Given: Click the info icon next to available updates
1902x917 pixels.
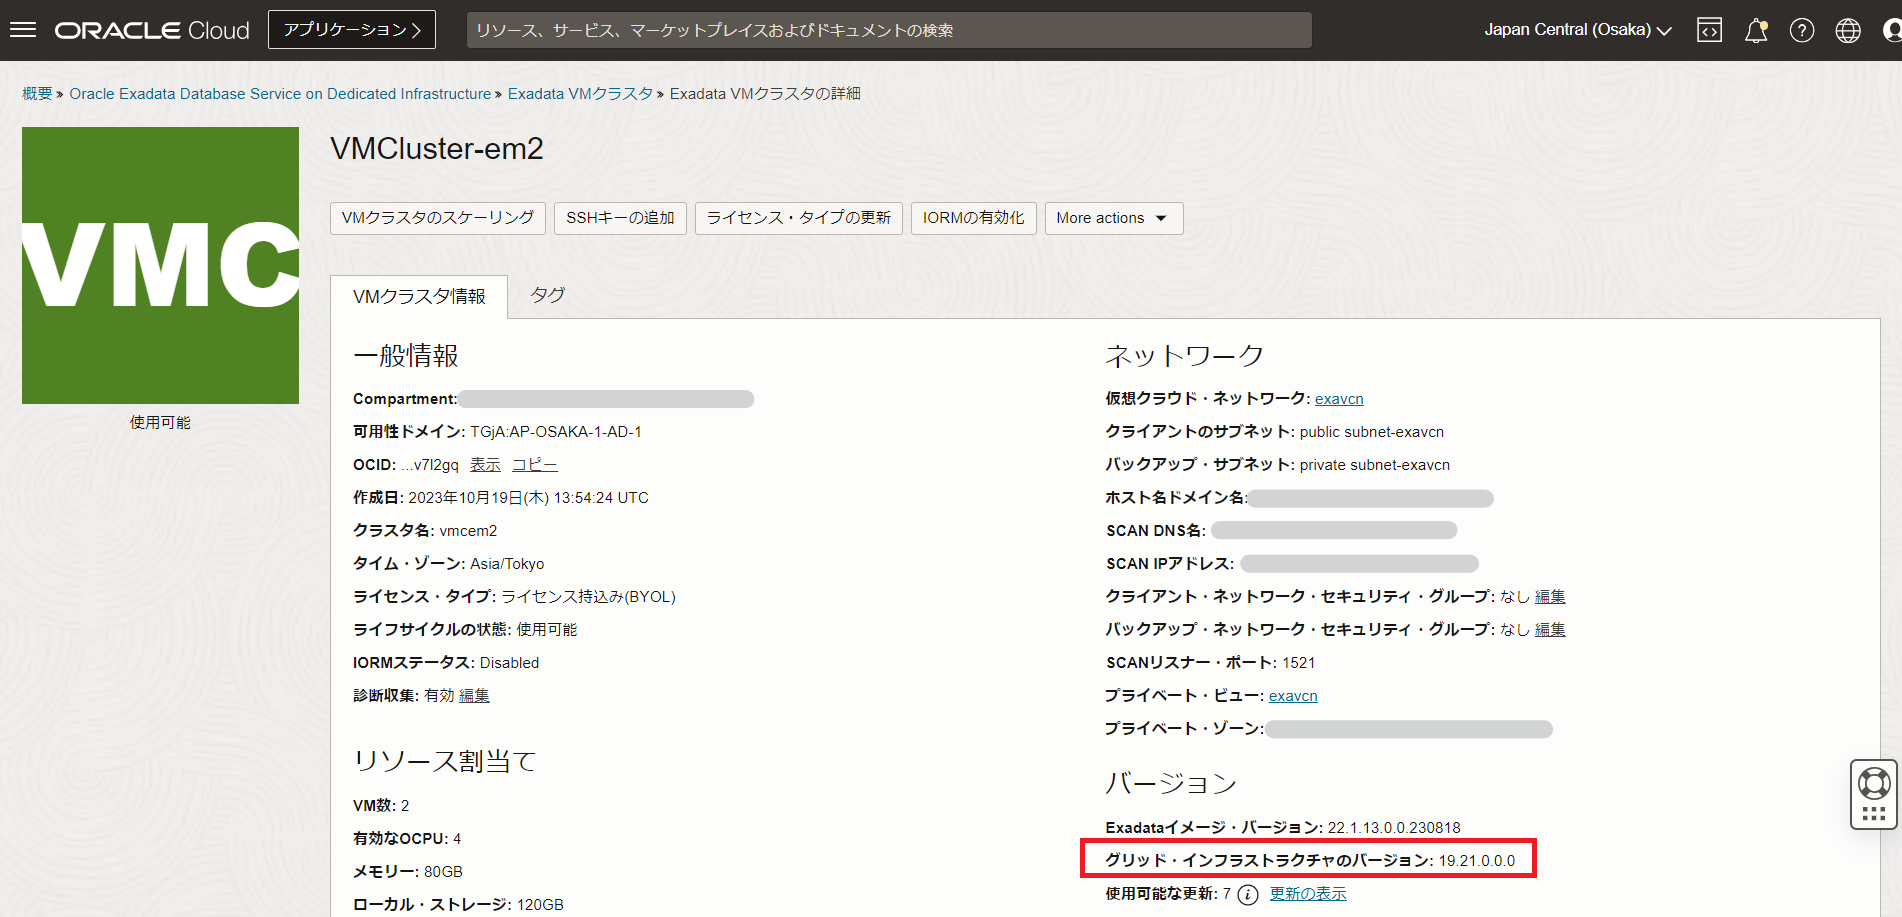Looking at the screenshot, I should click(1247, 894).
